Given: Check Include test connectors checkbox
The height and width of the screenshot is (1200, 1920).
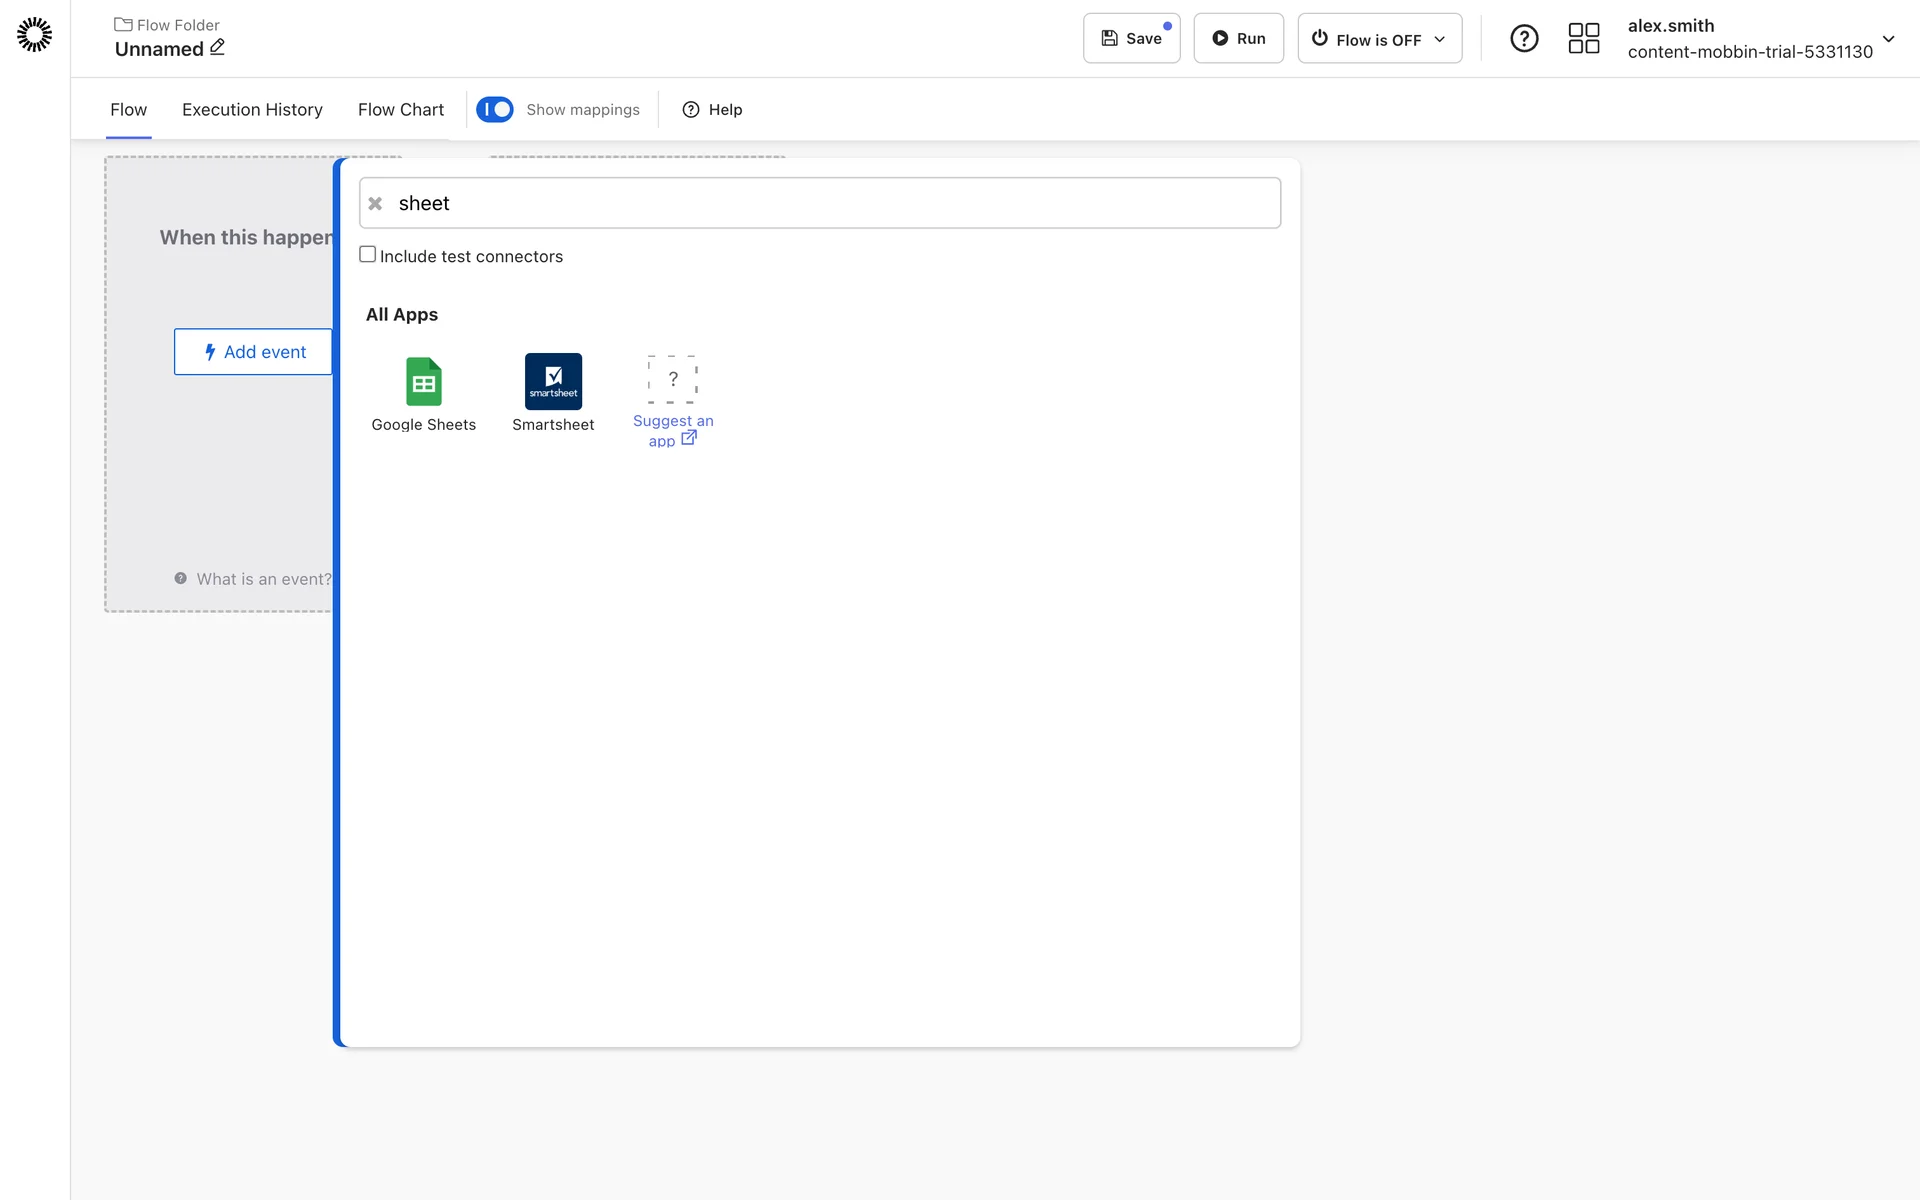Looking at the screenshot, I should pos(368,255).
